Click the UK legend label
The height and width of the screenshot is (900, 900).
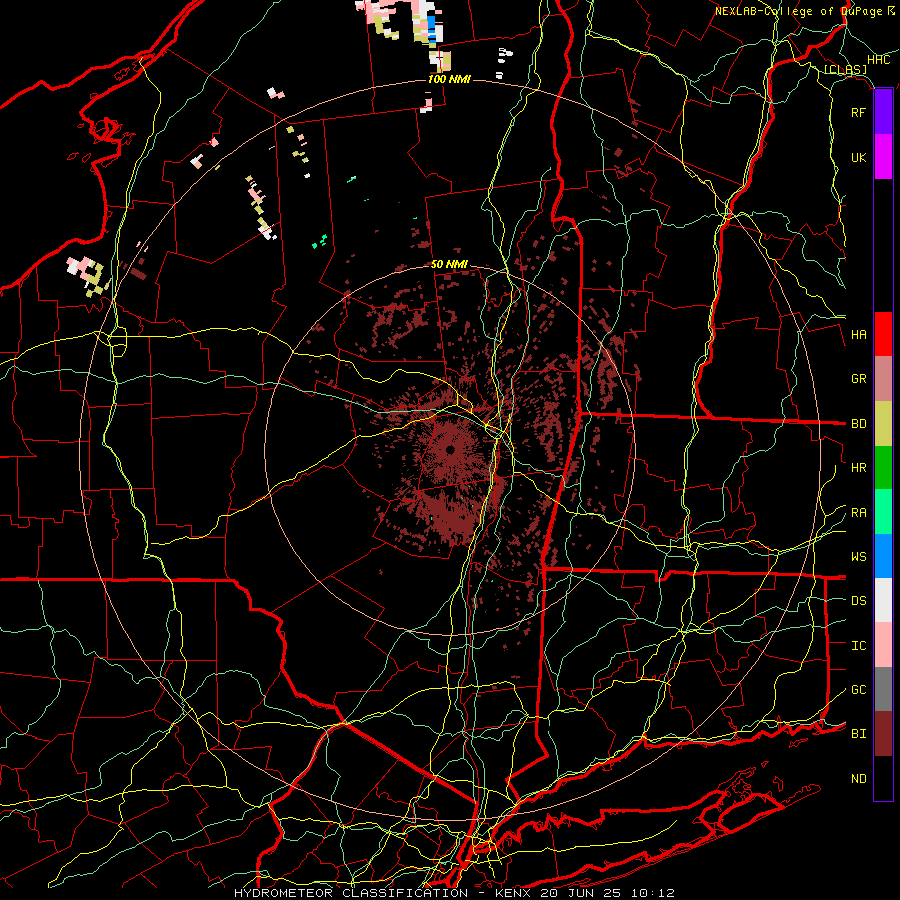858,157
